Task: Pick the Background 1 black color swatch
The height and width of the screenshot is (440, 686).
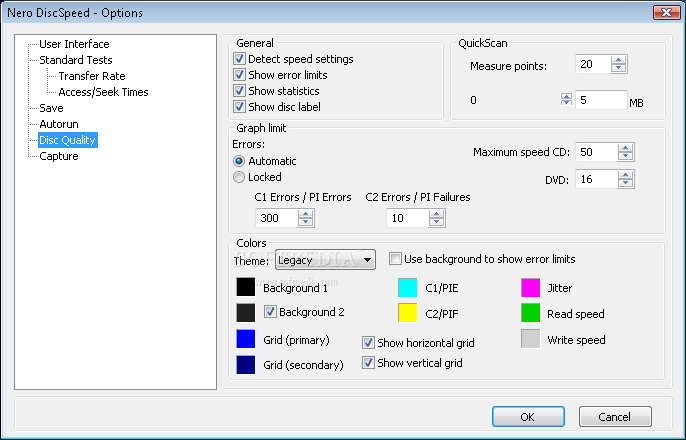Action: tap(245, 287)
